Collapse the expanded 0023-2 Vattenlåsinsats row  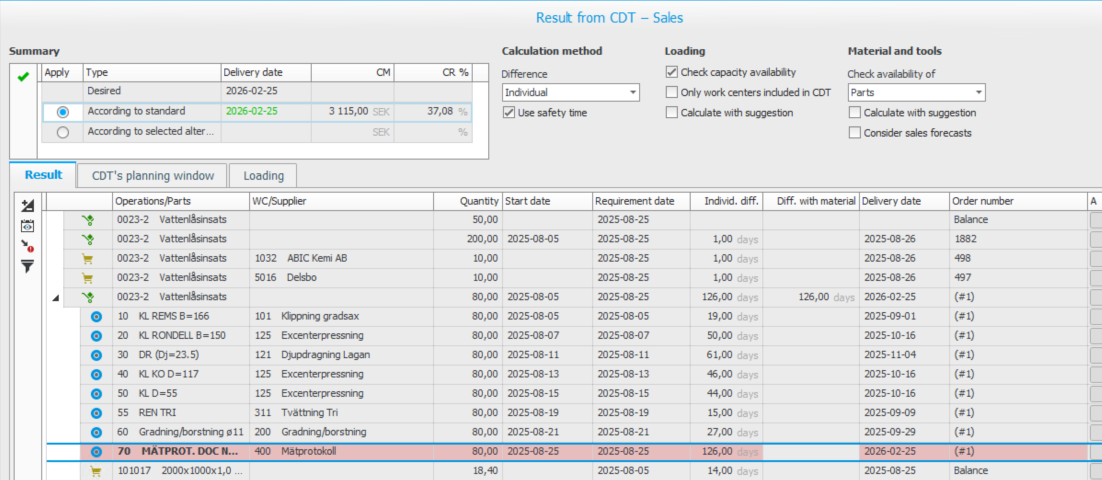56,297
